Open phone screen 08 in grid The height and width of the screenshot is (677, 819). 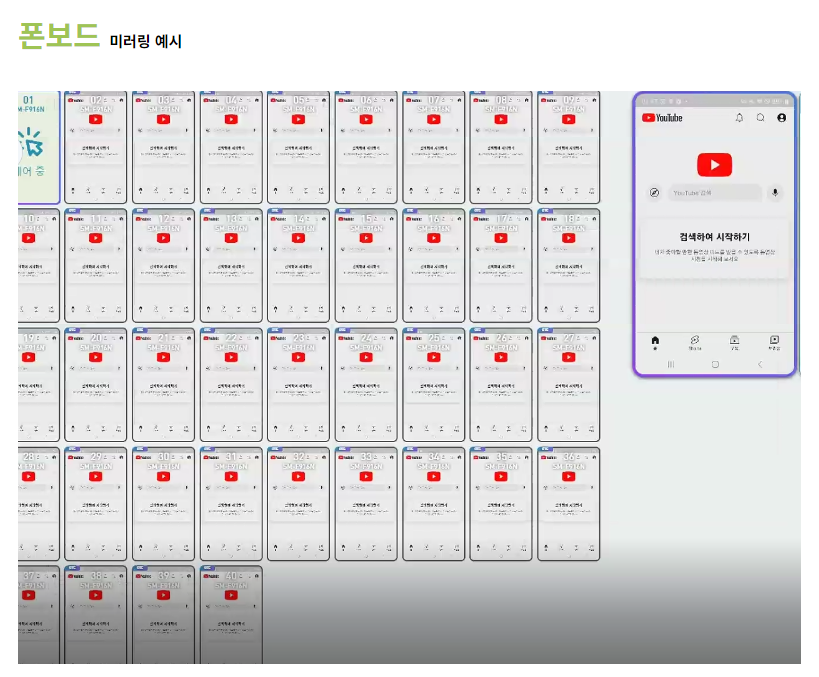pos(501,147)
